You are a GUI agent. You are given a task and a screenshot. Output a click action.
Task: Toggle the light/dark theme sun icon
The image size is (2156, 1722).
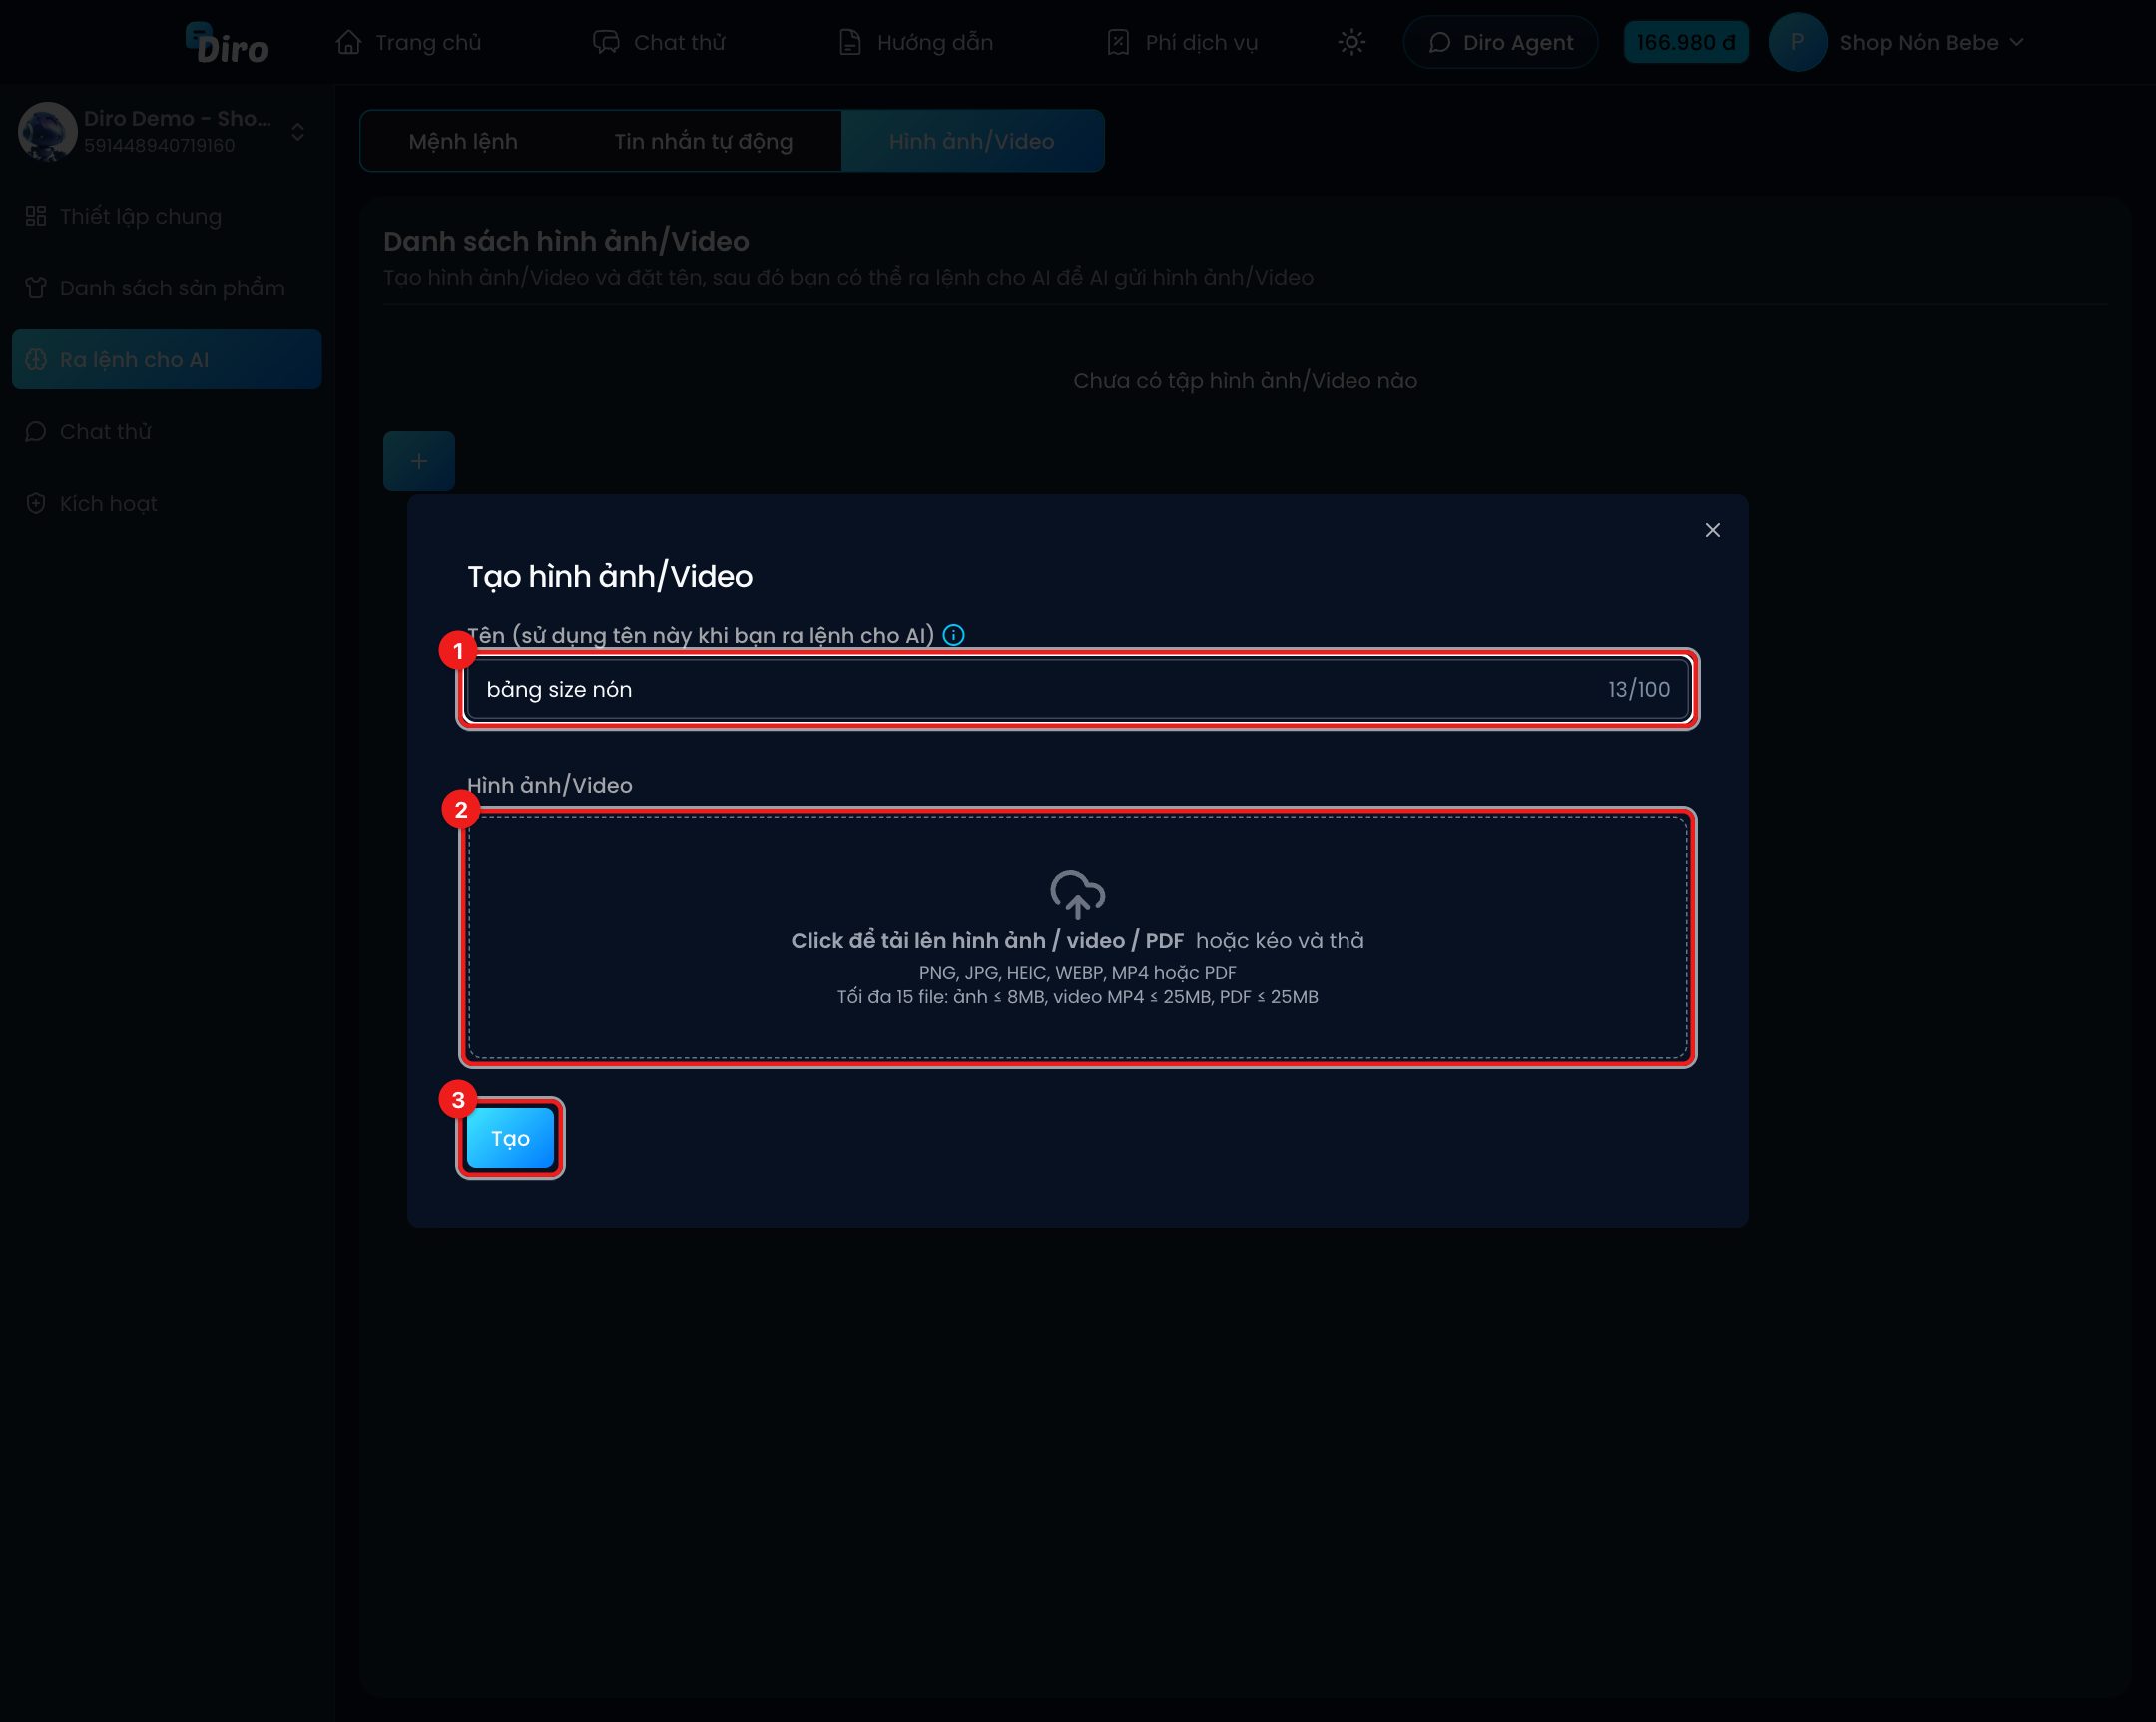pos(1351,42)
